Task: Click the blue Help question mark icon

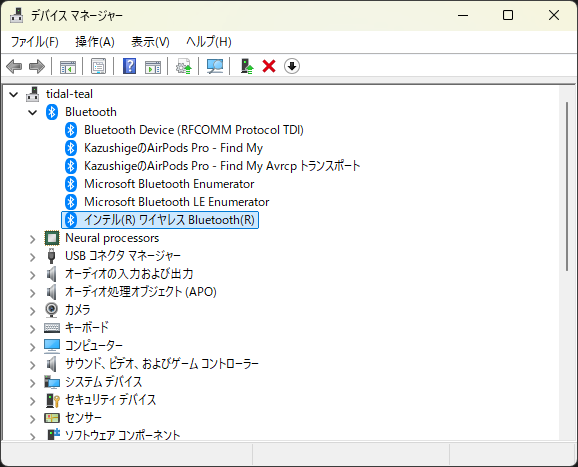Action: click(129, 67)
